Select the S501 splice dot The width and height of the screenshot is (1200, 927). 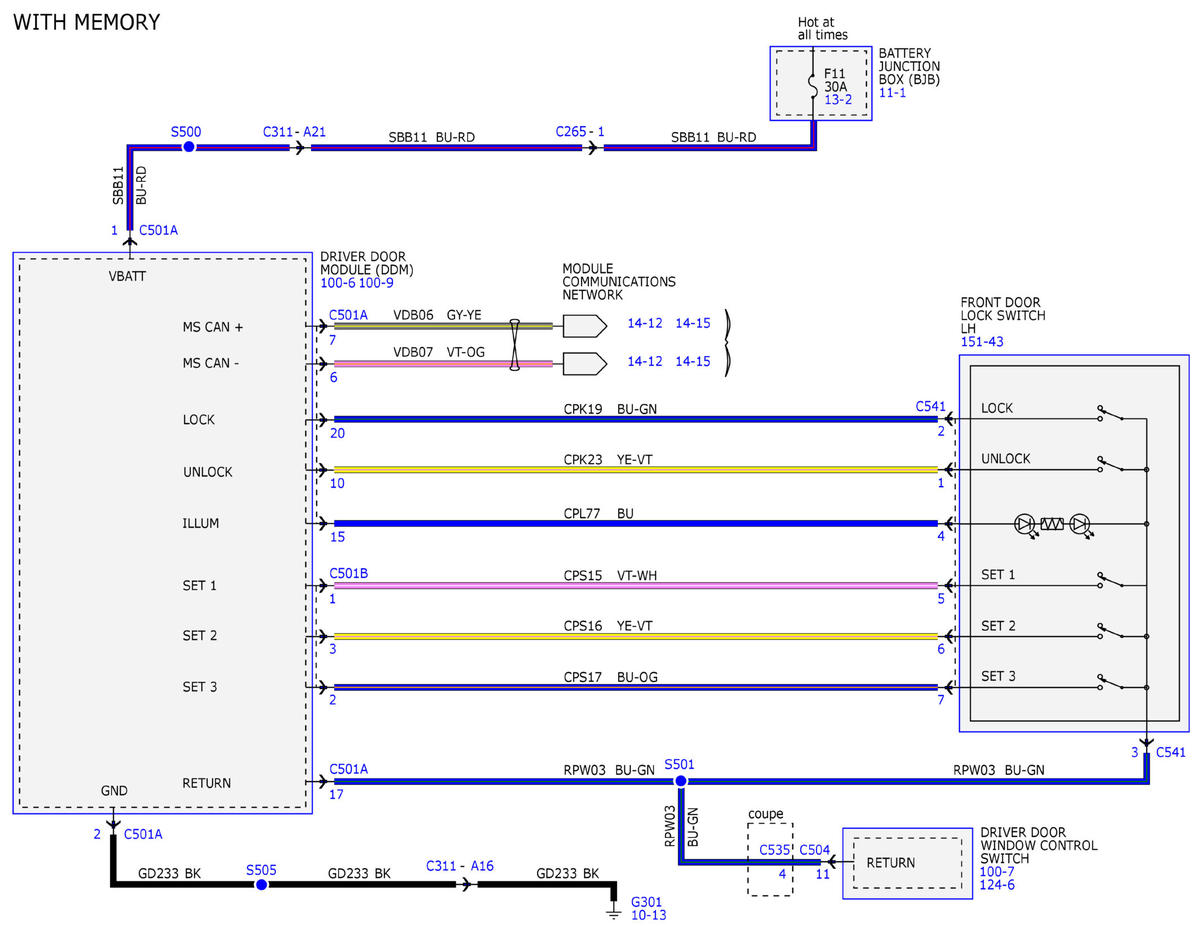point(680,781)
